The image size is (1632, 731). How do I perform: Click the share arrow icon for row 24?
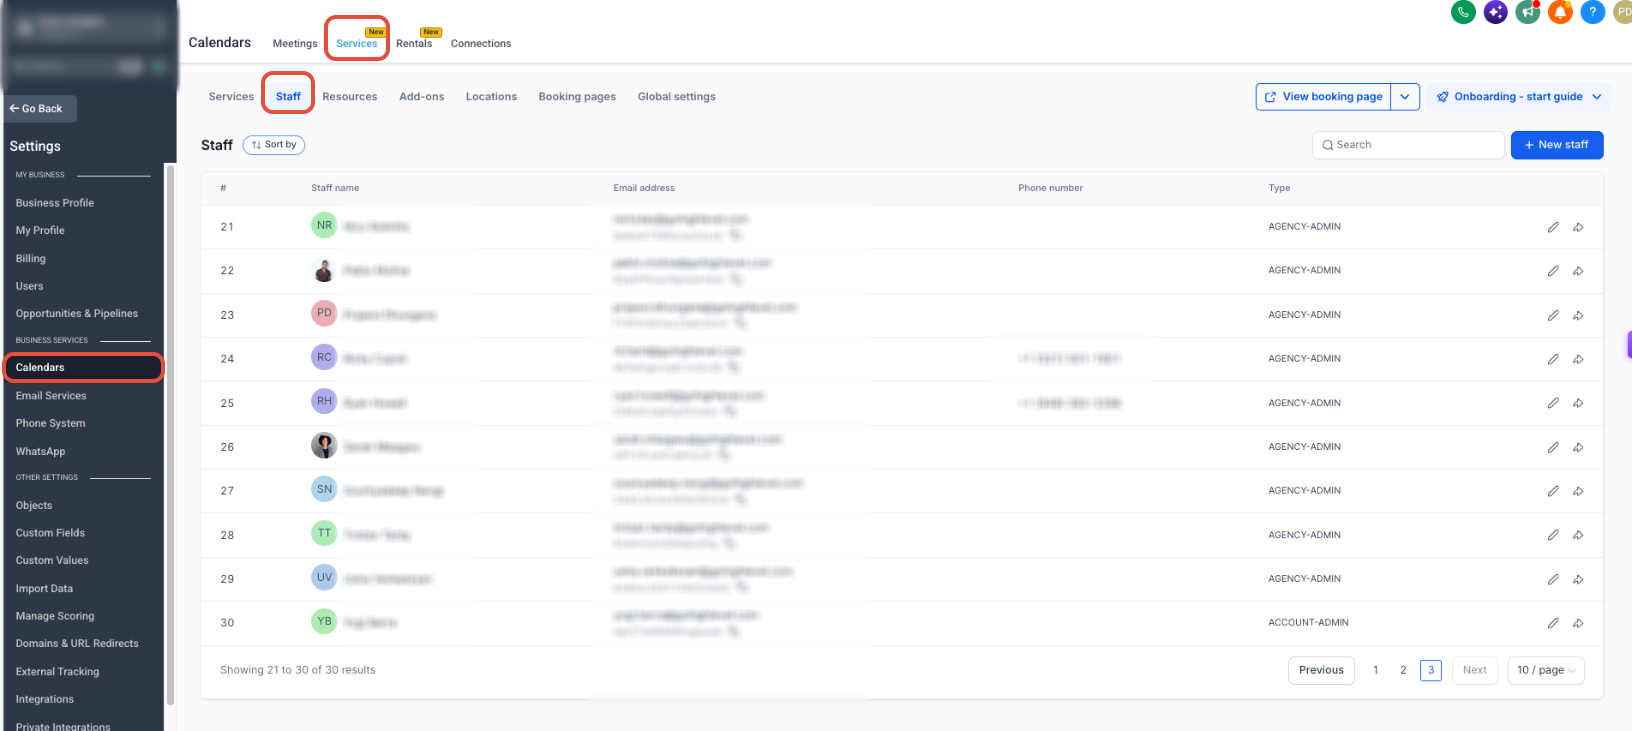click(1578, 359)
